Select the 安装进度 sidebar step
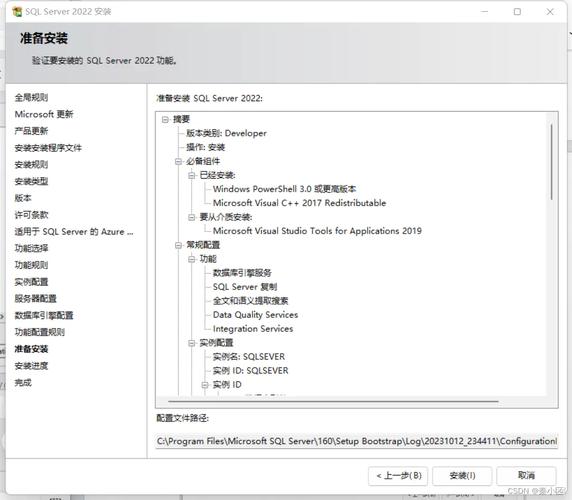The image size is (572, 500). (x=31, y=366)
